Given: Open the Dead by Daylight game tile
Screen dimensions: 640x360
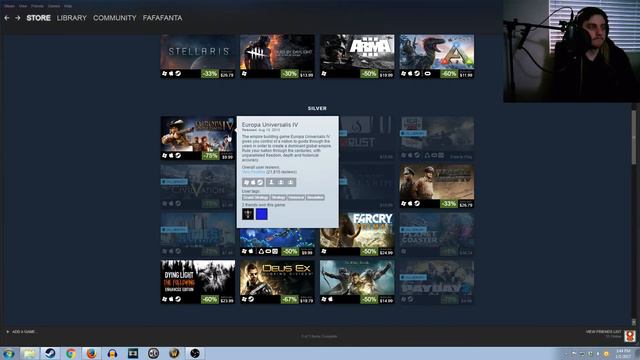Looking at the screenshot, I should point(277,56).
